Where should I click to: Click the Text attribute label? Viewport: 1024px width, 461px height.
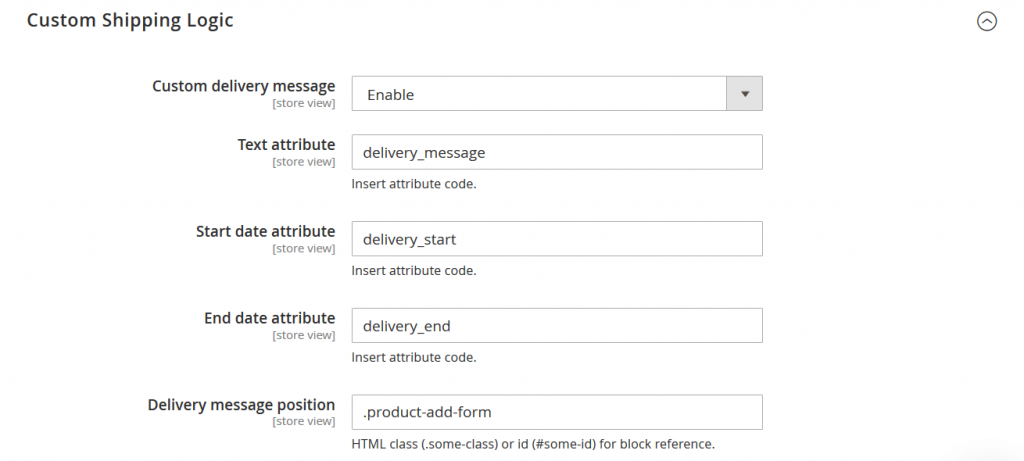tap(286, 144)
